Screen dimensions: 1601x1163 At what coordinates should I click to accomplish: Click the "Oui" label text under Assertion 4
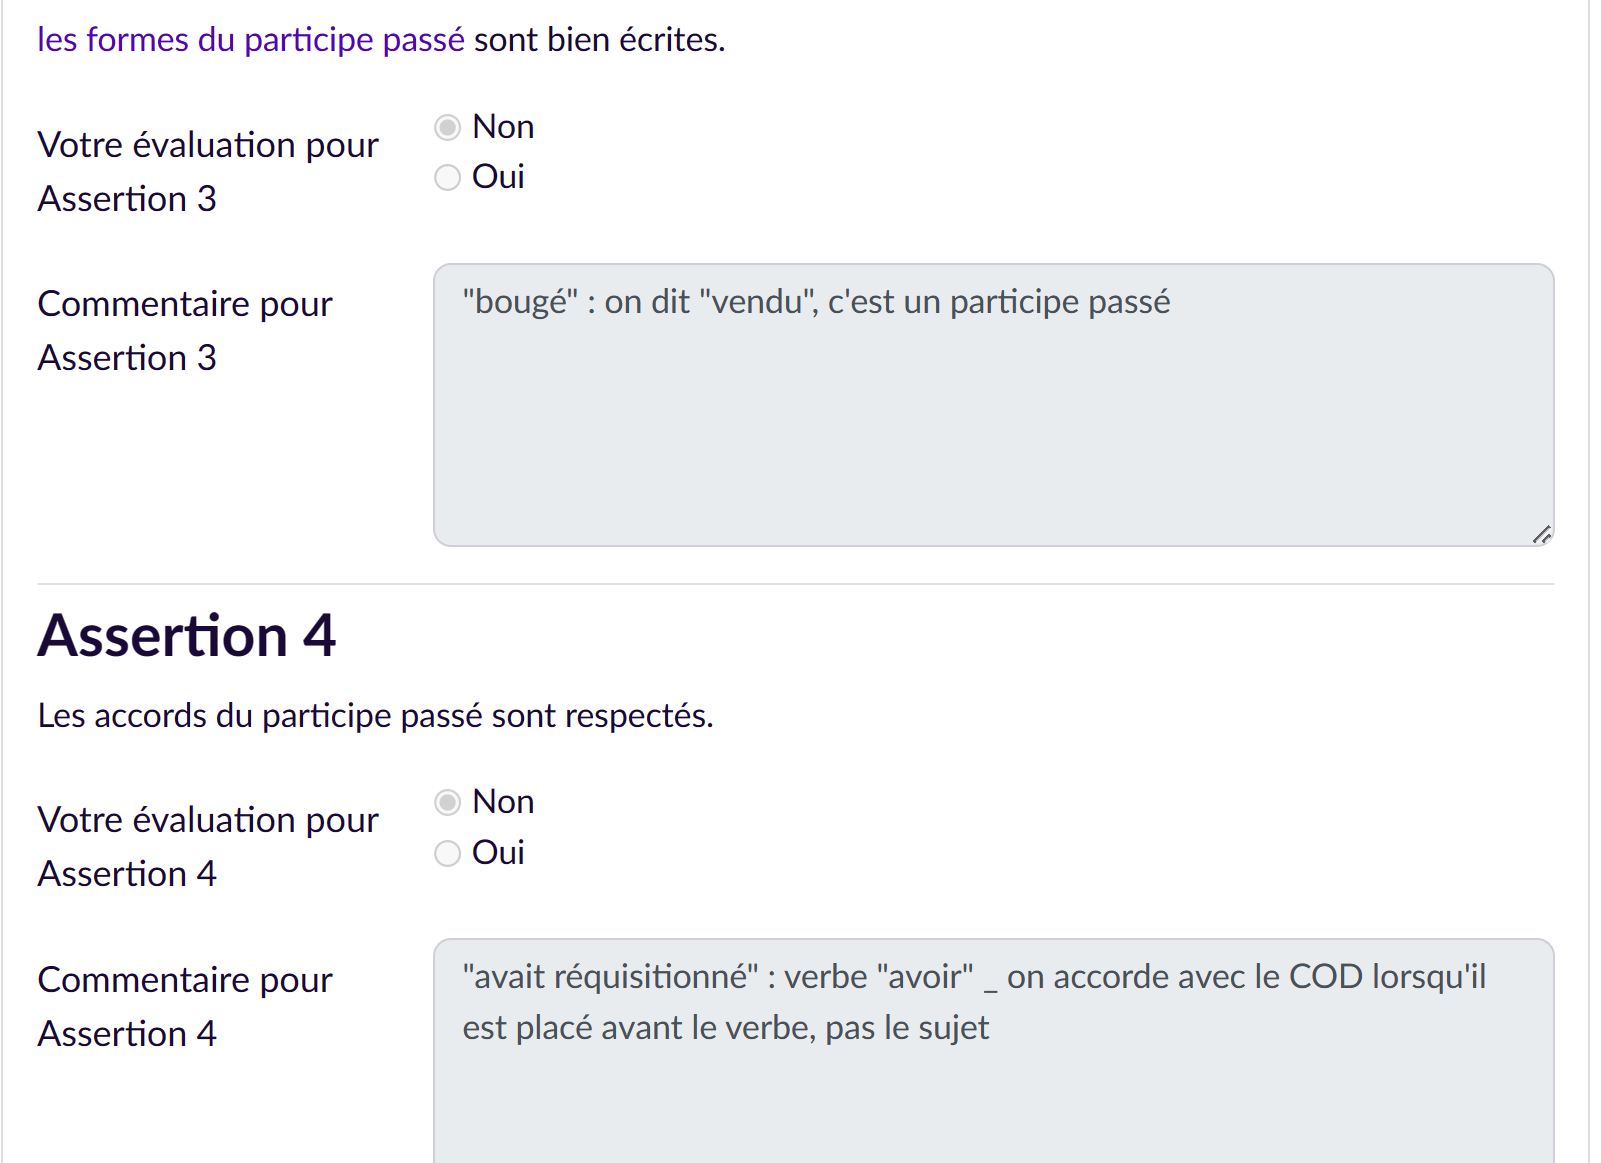coord(498,853)
